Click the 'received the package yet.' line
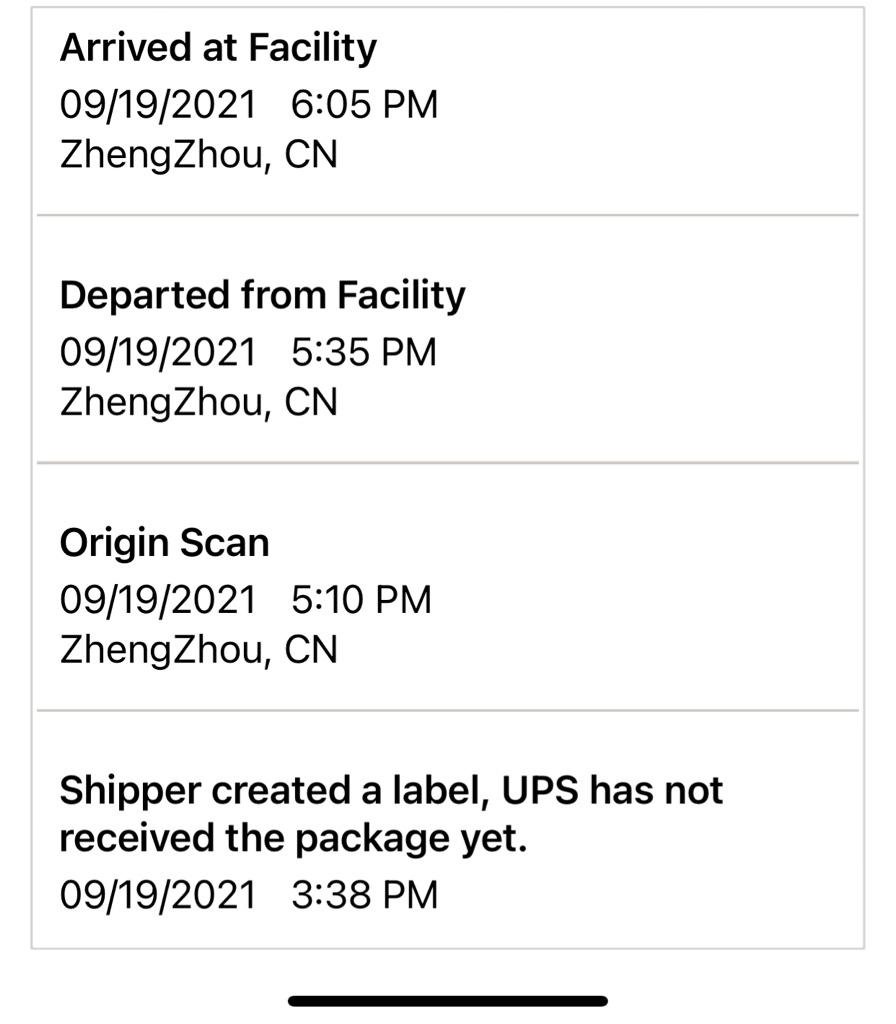The image size is (896, 1024). (x=292, y=838)
